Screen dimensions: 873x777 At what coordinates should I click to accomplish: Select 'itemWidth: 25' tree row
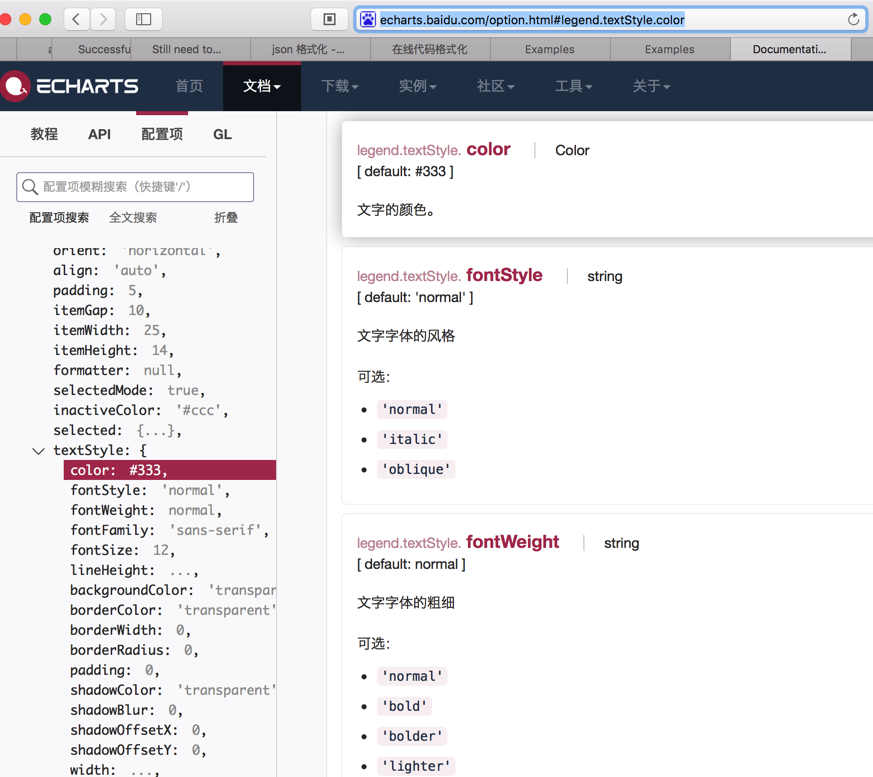coord(110,331)
